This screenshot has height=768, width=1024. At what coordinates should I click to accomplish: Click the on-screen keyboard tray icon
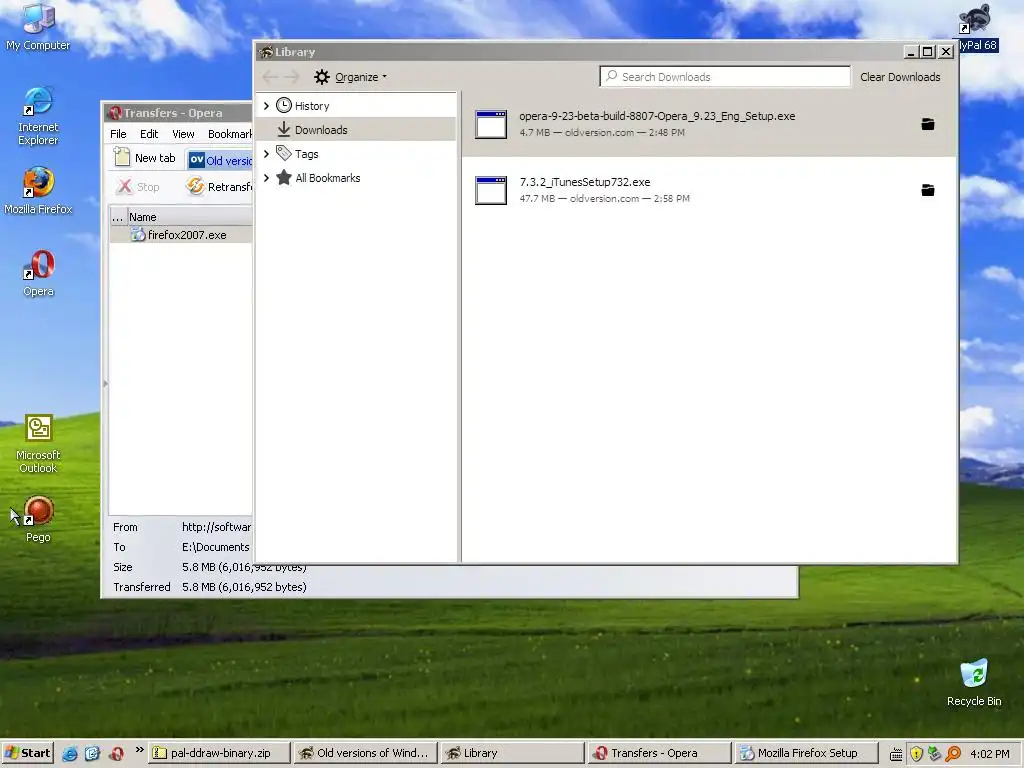click(897, 754)
